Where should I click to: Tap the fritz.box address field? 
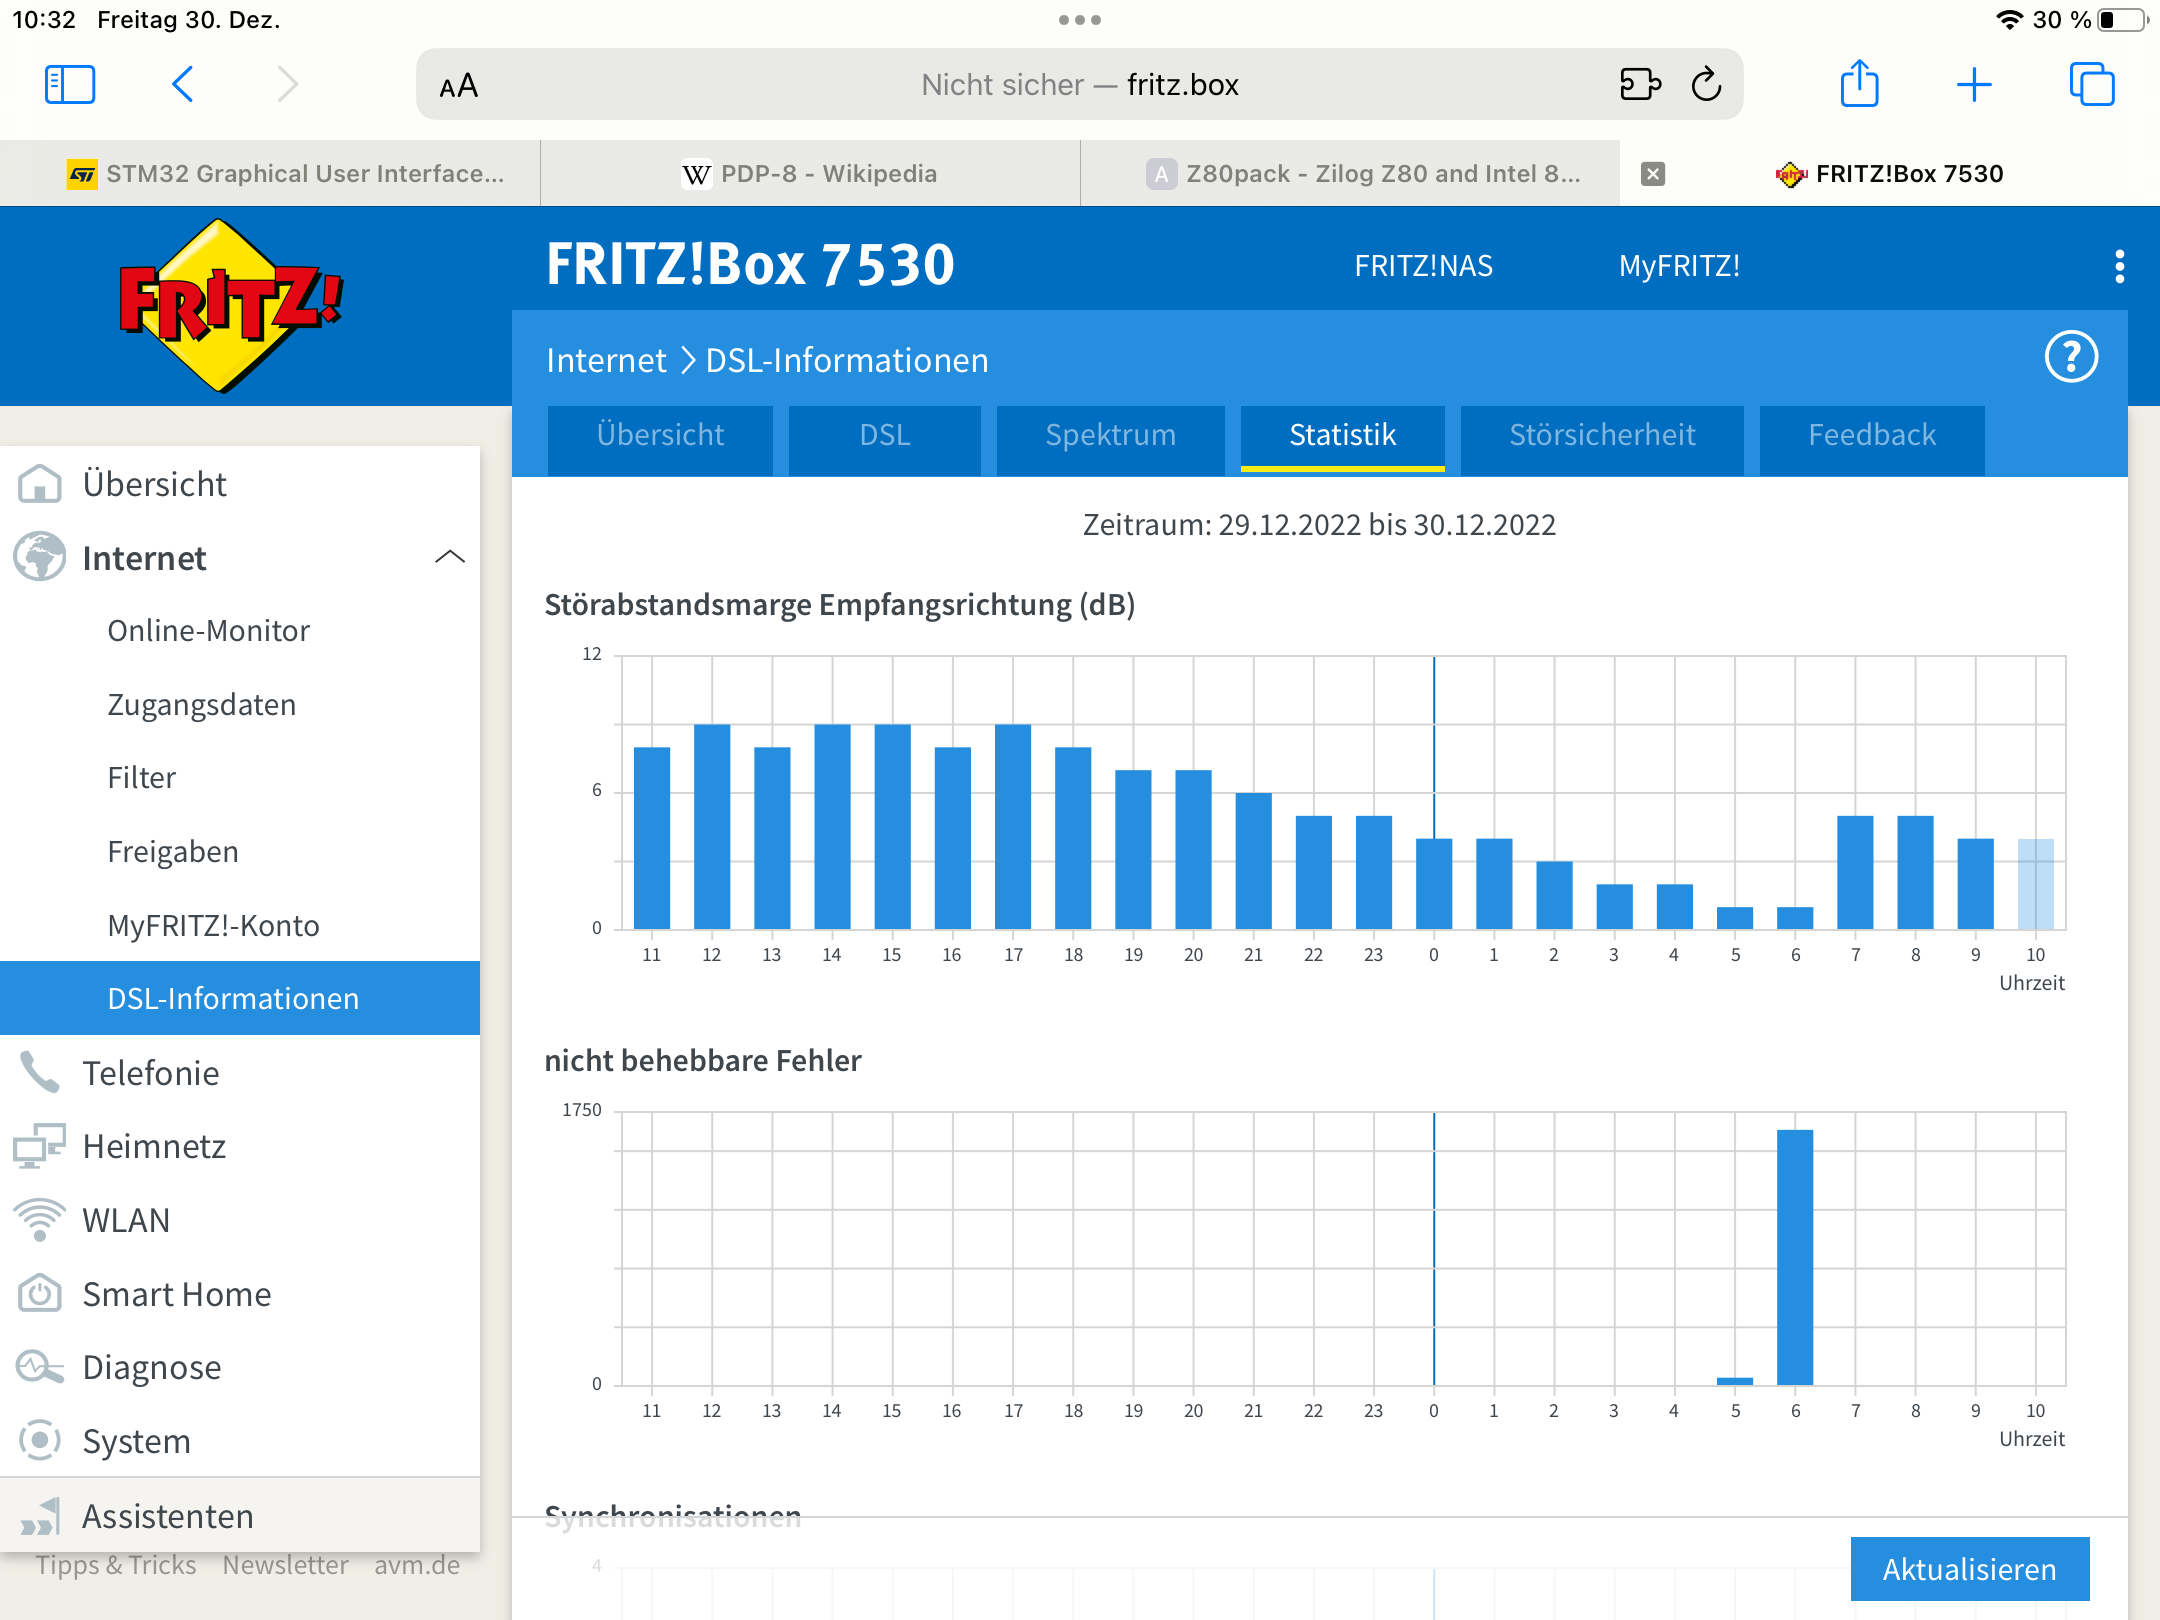1080,85
